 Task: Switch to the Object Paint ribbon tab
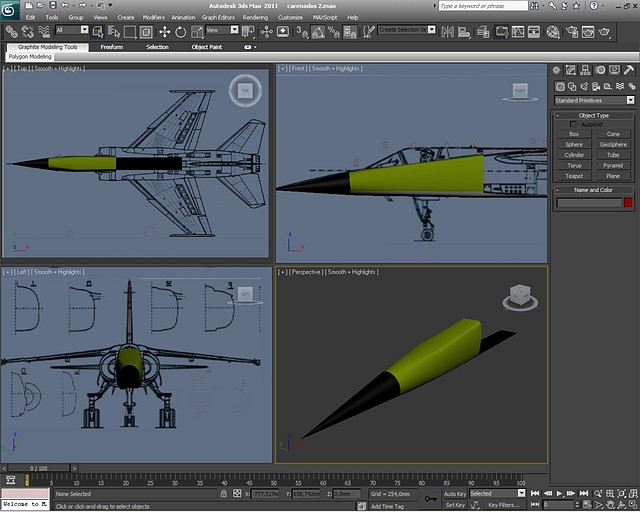coord(207,47)
